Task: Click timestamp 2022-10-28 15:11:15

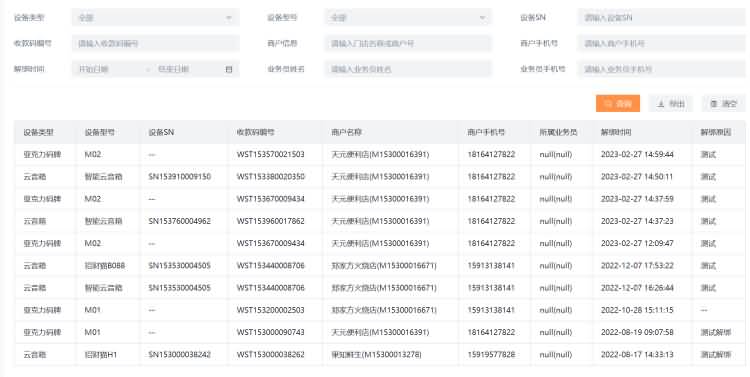Action: click(637, 310)
